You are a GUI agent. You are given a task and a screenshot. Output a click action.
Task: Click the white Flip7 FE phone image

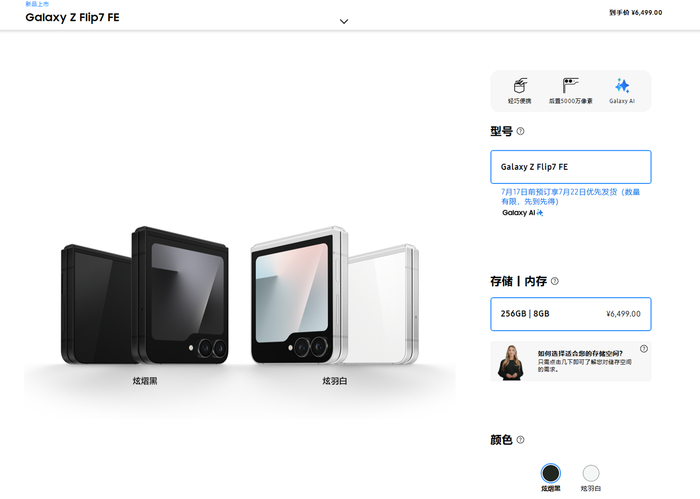pos(335,295)
